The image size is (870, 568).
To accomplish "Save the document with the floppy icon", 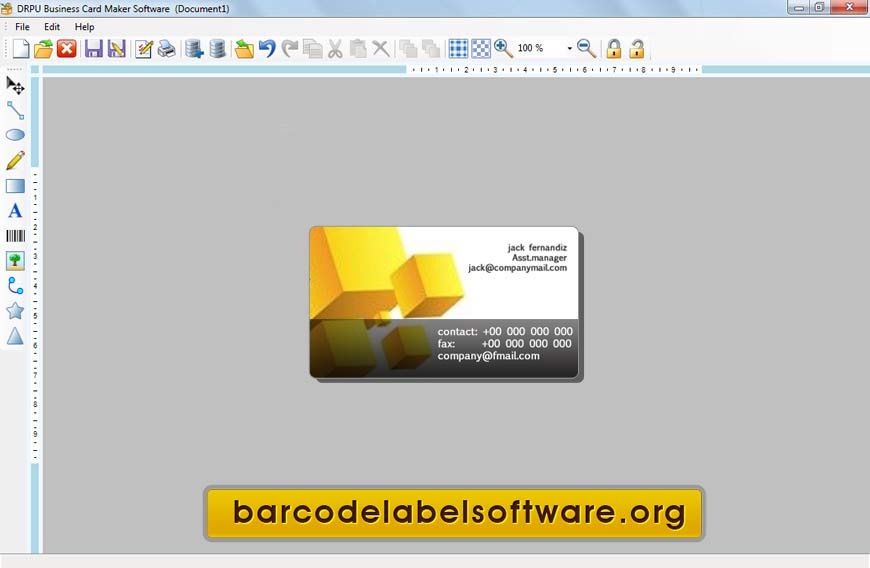I will coord(93,49).
